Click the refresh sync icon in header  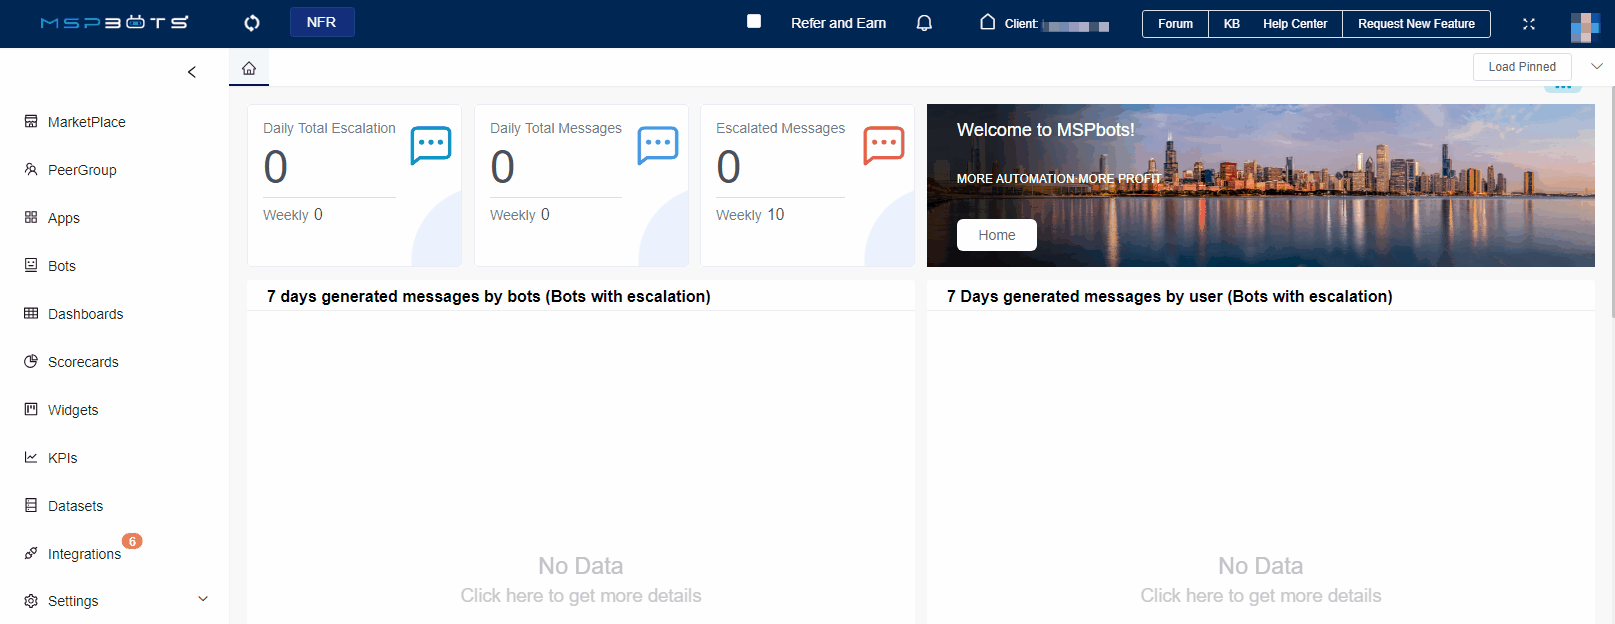(252, 23)
